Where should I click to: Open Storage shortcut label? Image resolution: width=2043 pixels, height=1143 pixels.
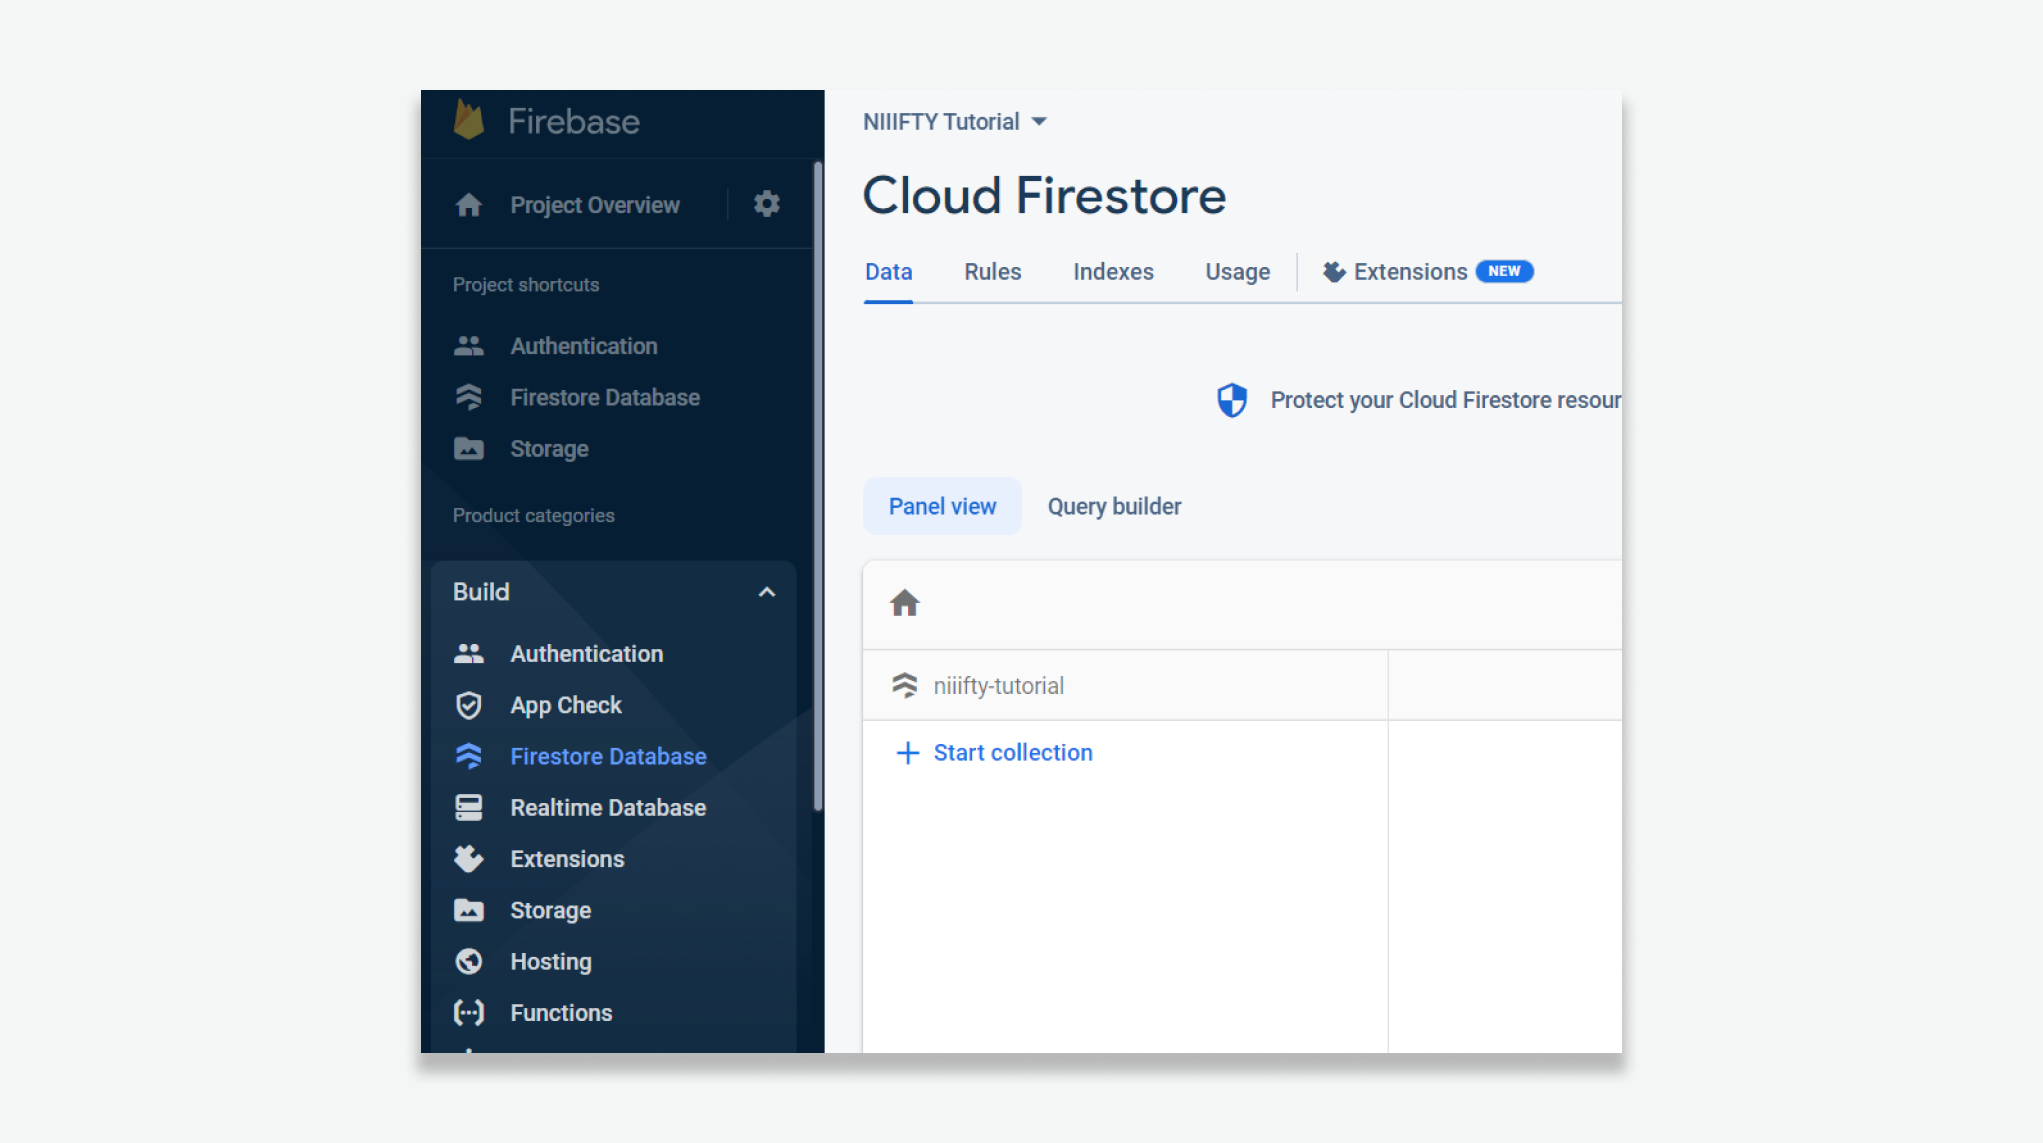[550, 449]
